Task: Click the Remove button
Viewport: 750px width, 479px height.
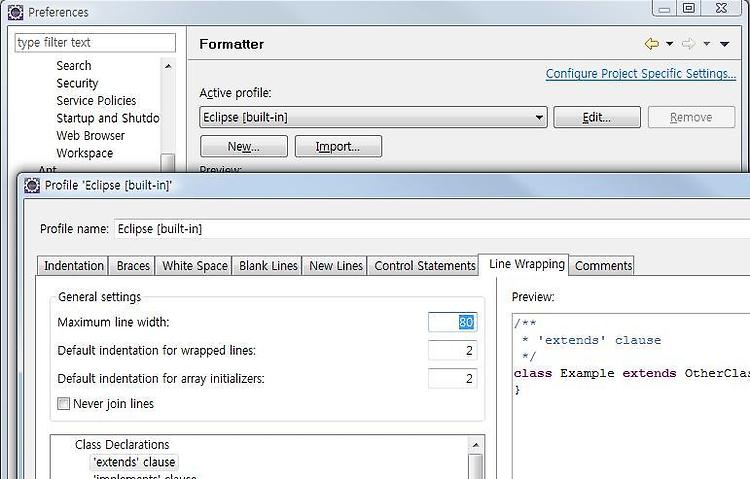Action: click(x=691, y=117)
